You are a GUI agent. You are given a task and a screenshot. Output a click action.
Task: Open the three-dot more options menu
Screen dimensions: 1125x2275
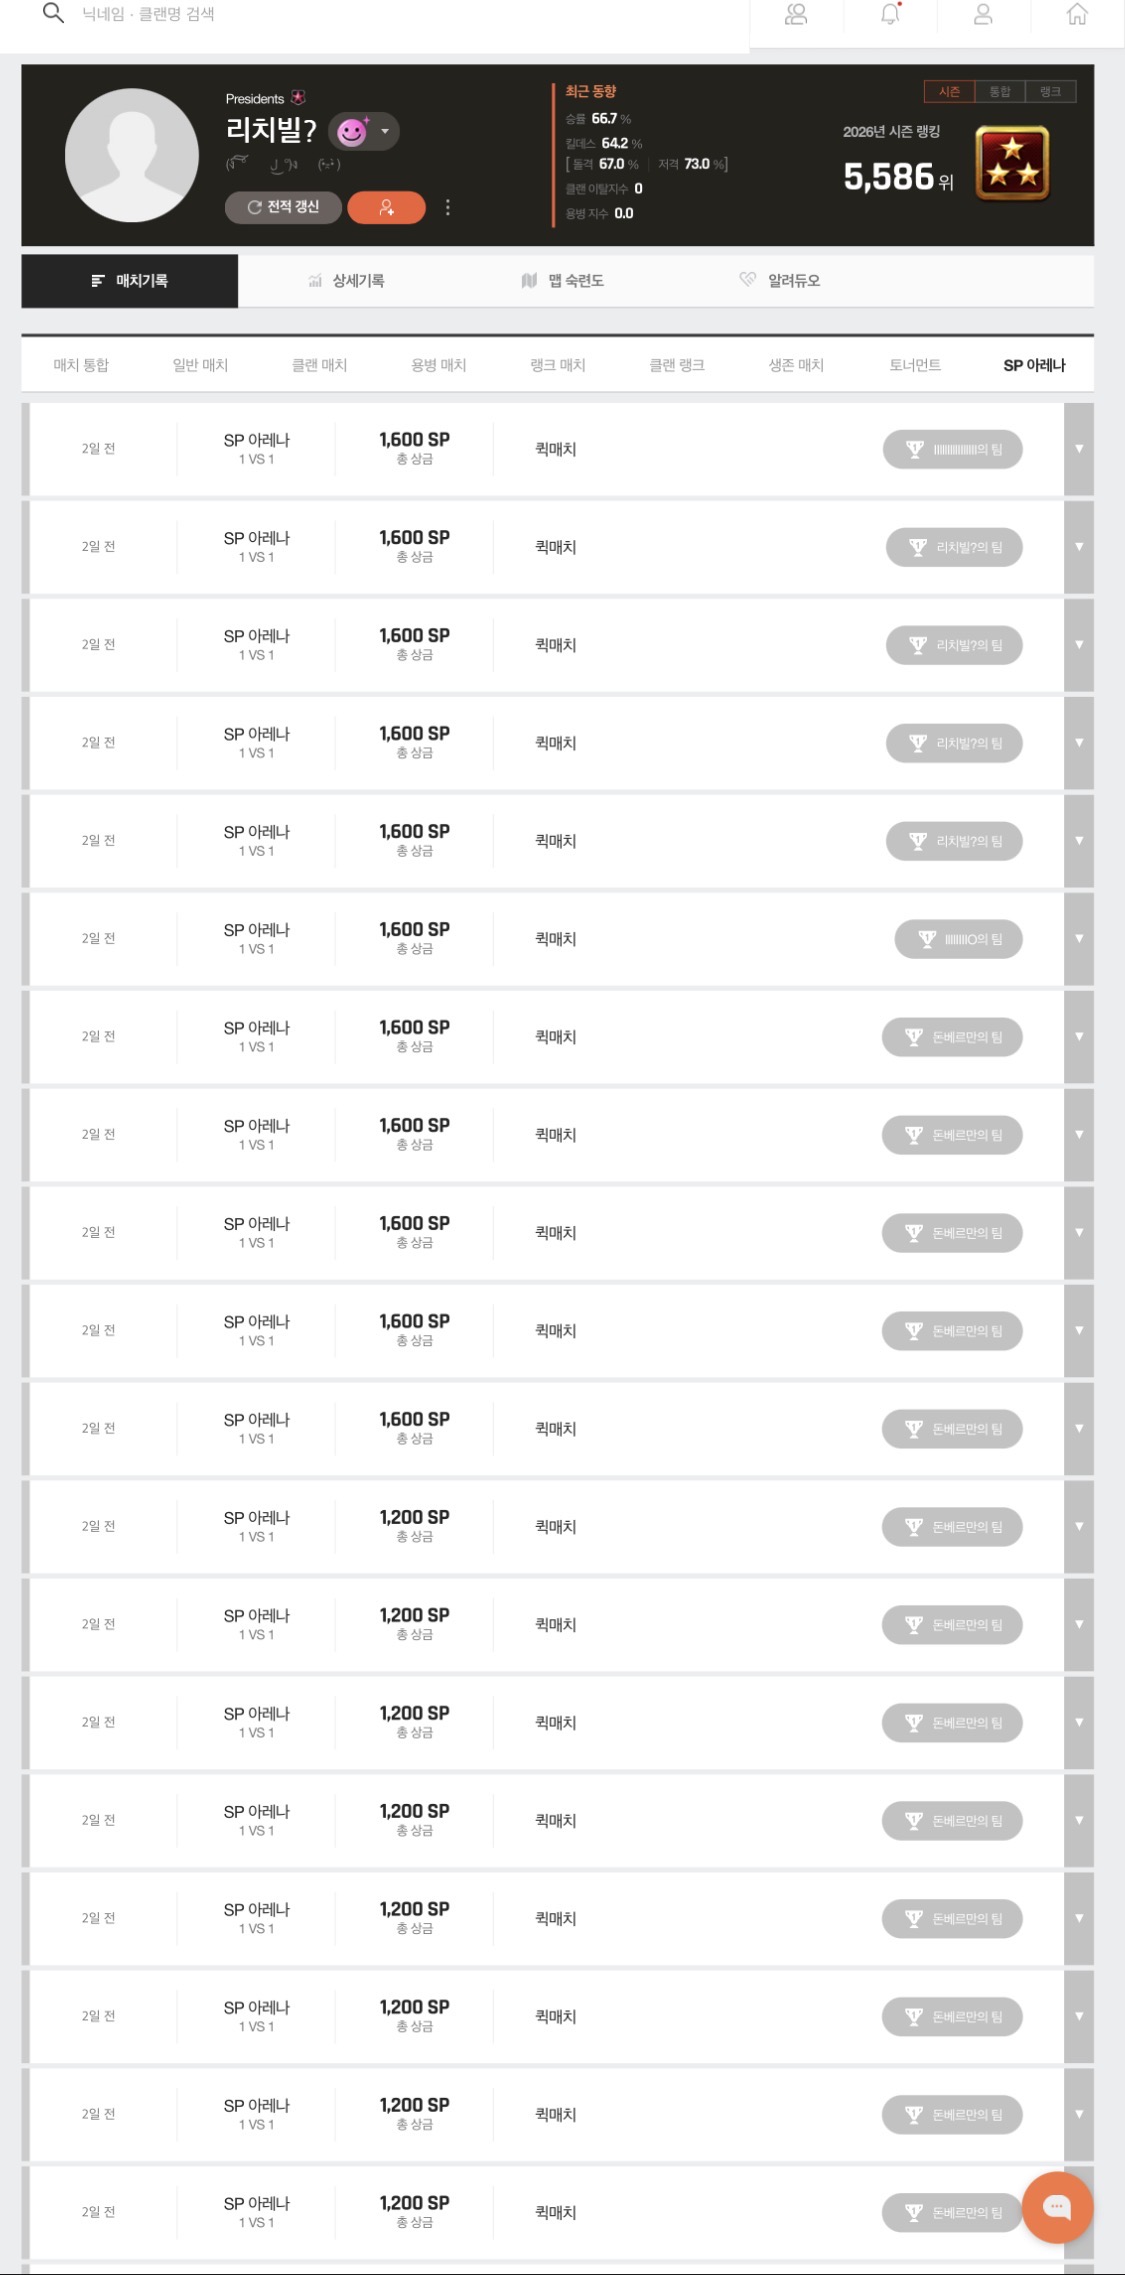(x=448, y=208)
